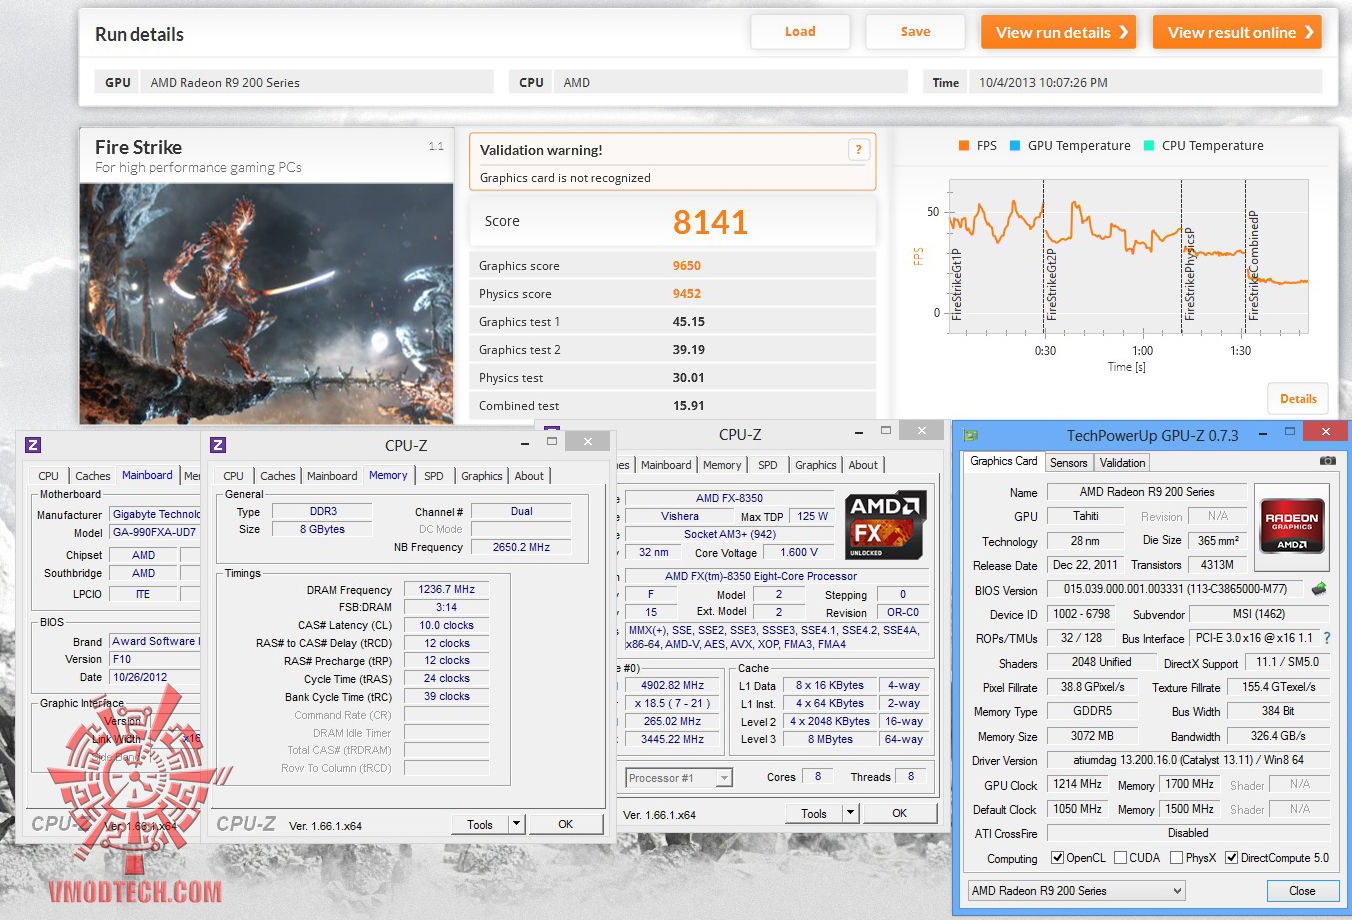The width and height of the screenshot is (1352, 920).
Task: Click the Fire Strike benchmark preview image
Action: pyautogui.click(x=266, y=303)
